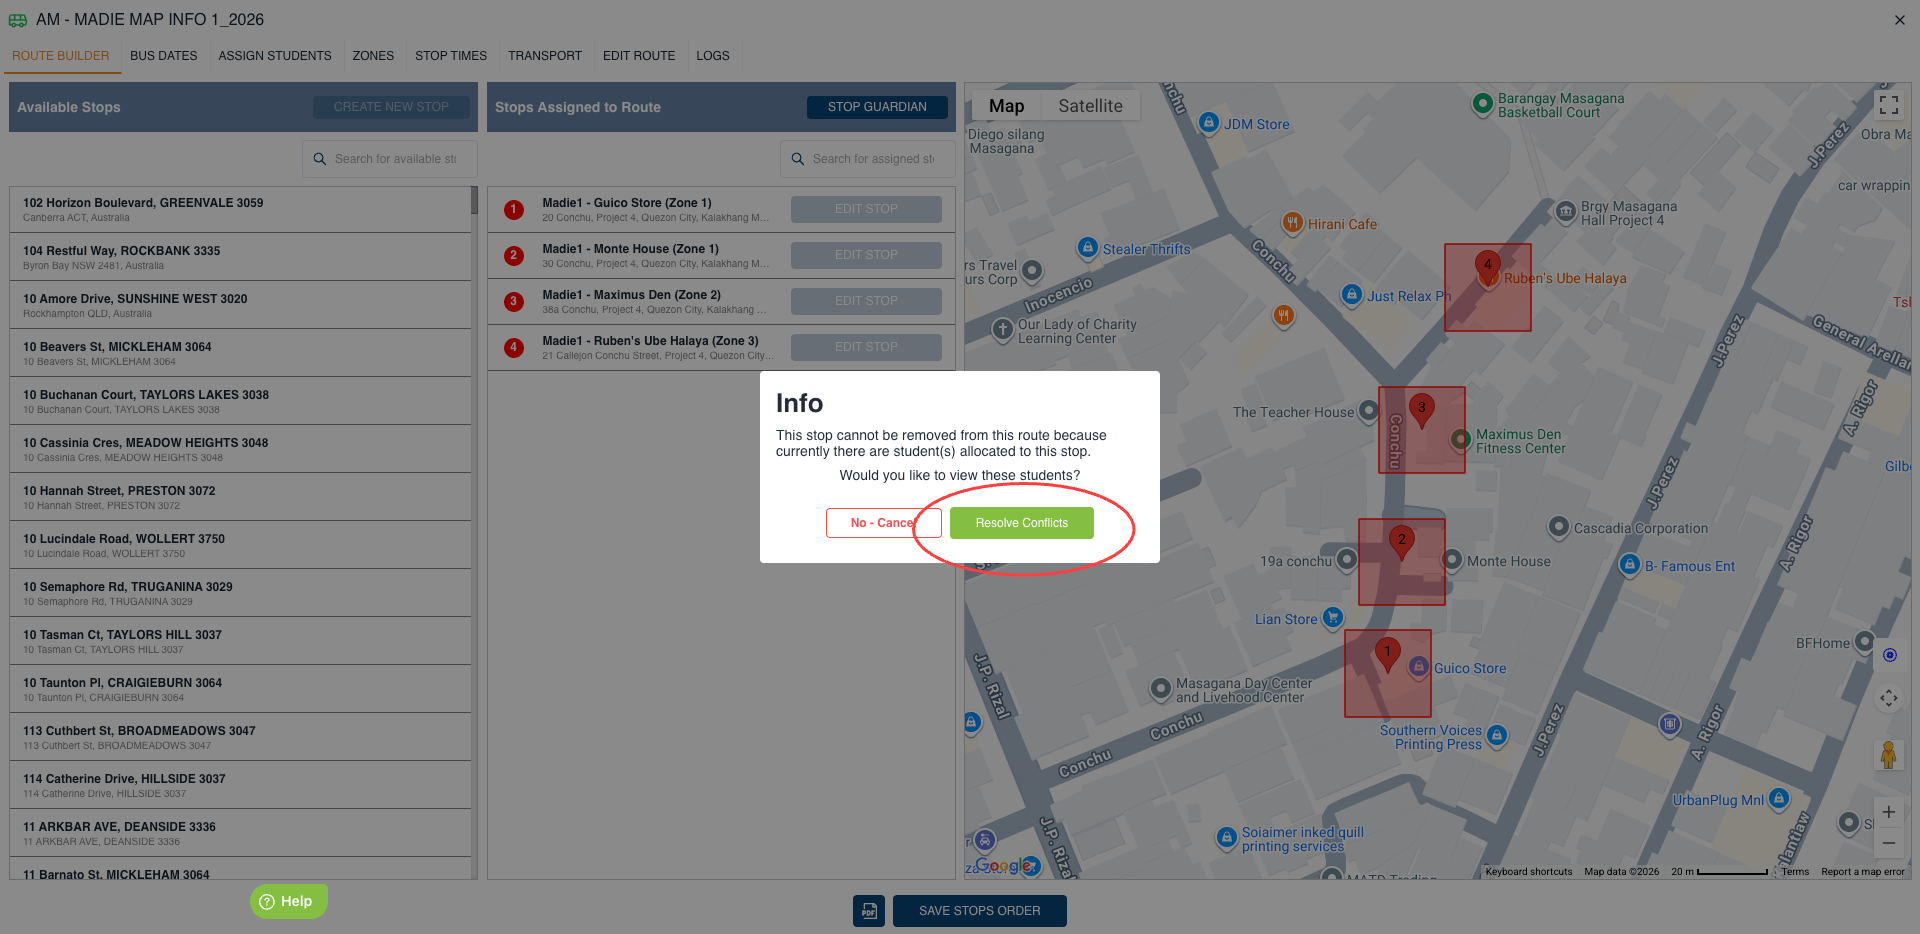Export stops using the PDF icon
This screenshot has height=934, width=1920.
point(869,911)
